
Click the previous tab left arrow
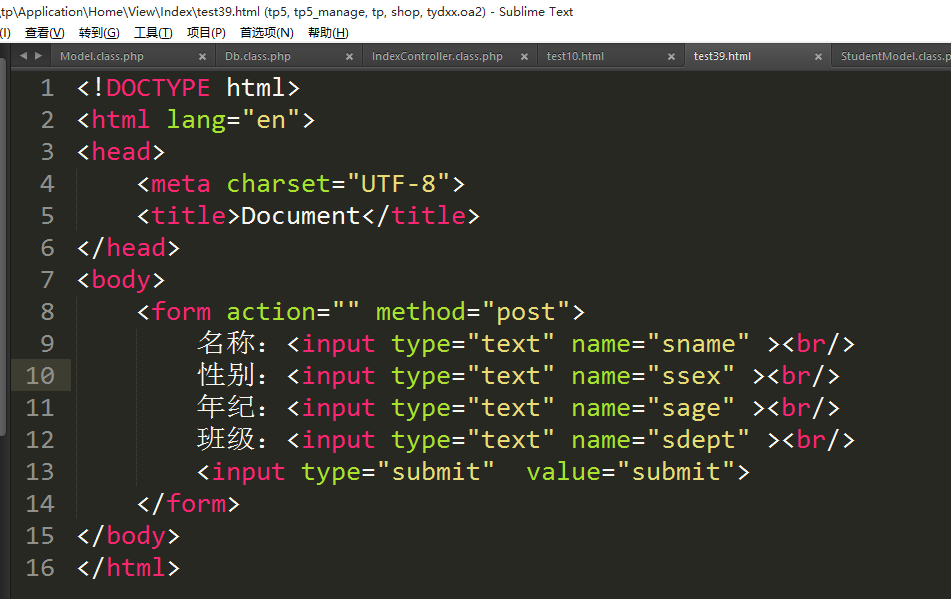(x=23, y=56)
